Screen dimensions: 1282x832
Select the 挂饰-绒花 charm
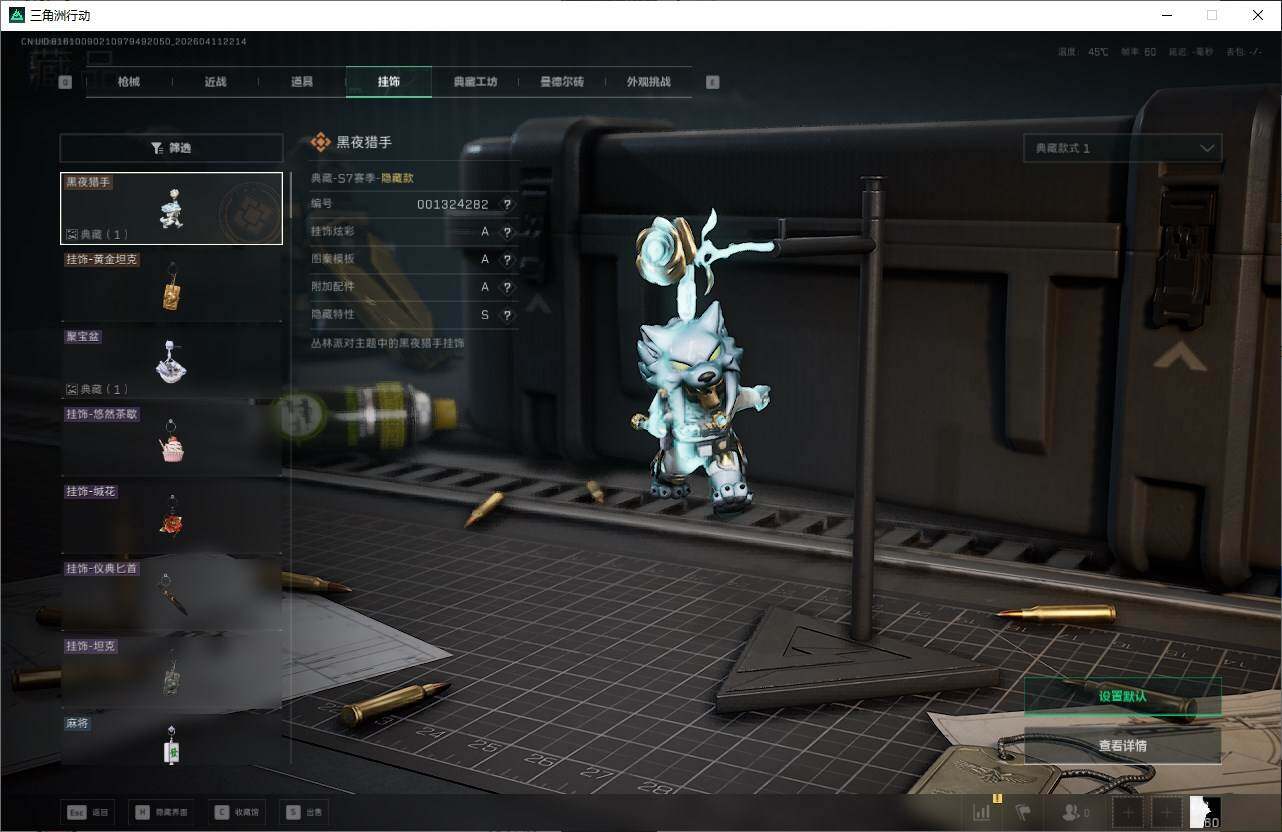(x=171, y=518)
